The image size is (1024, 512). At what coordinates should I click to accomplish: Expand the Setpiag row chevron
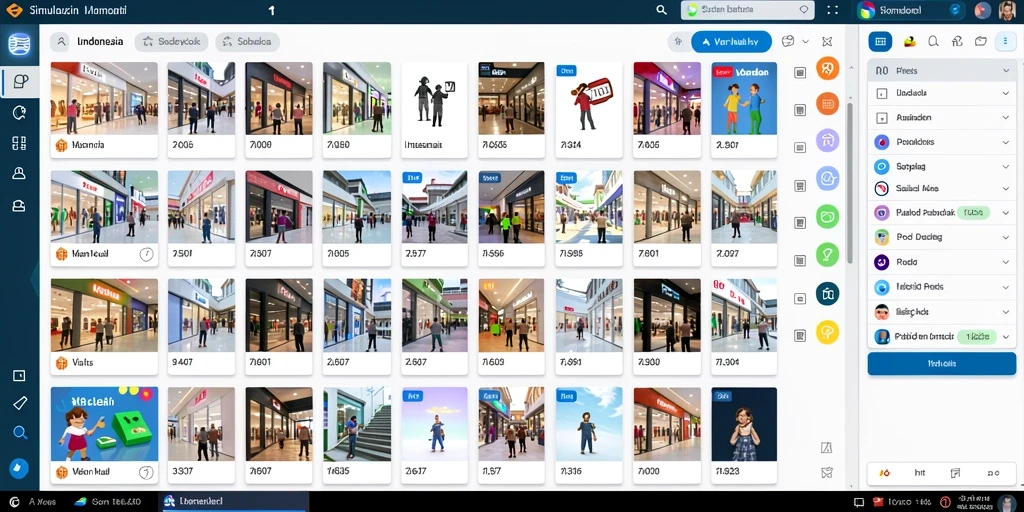point(1006,167)
